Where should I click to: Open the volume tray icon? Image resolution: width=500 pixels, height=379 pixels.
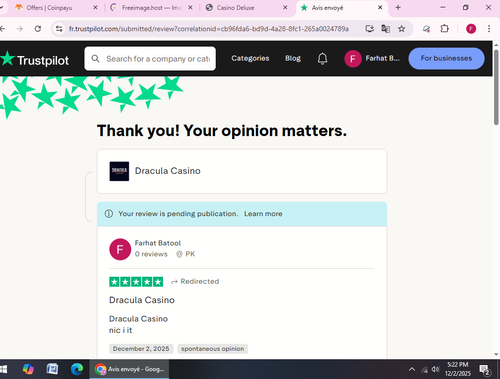(435, 369)
